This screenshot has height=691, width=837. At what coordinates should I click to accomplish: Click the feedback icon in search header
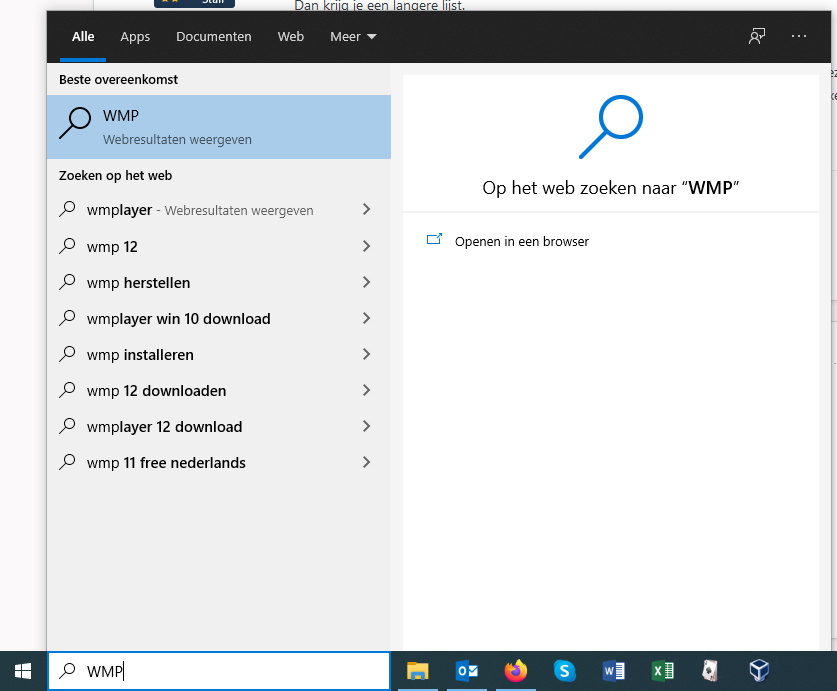click(756, 36)
